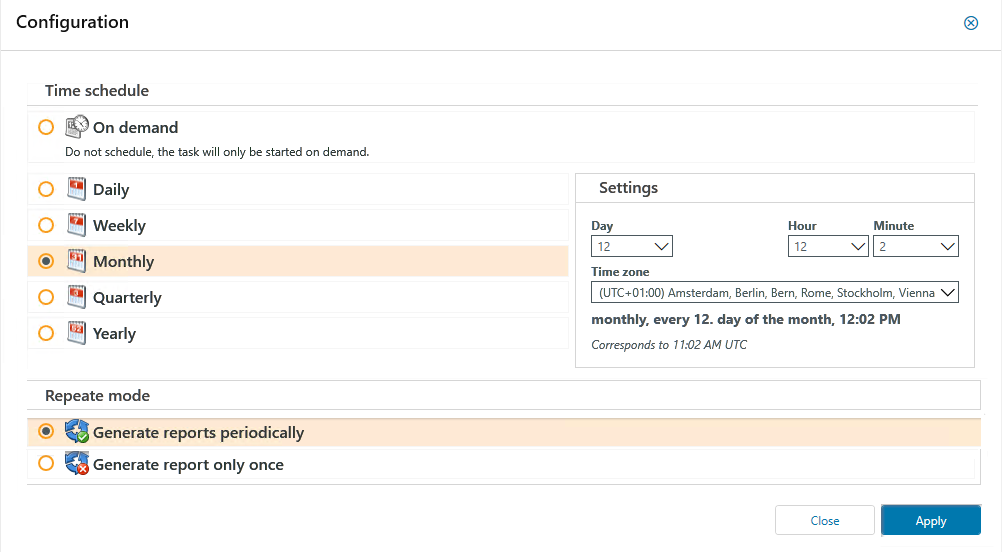Click the Weekly calendar icon
The image size is (1002, 552).
(x=77, y=225)
